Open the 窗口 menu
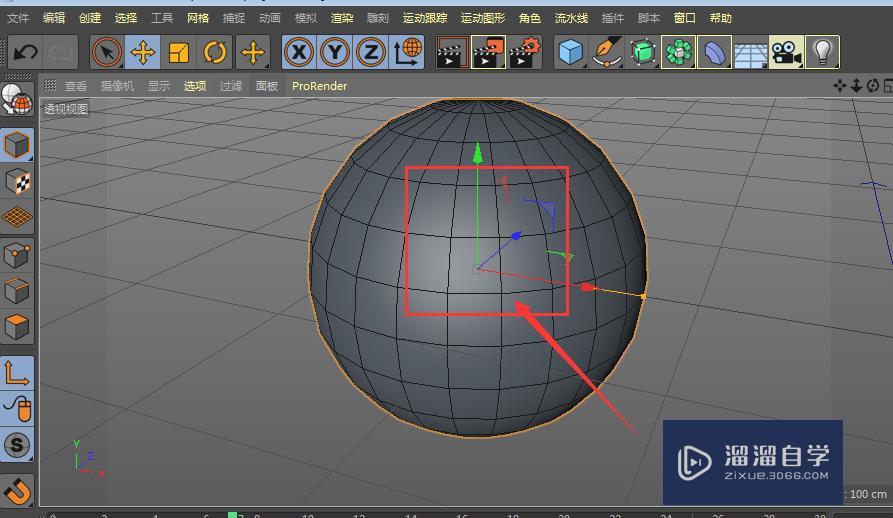Screen dimensions: 893x518 tap(685, 18)
